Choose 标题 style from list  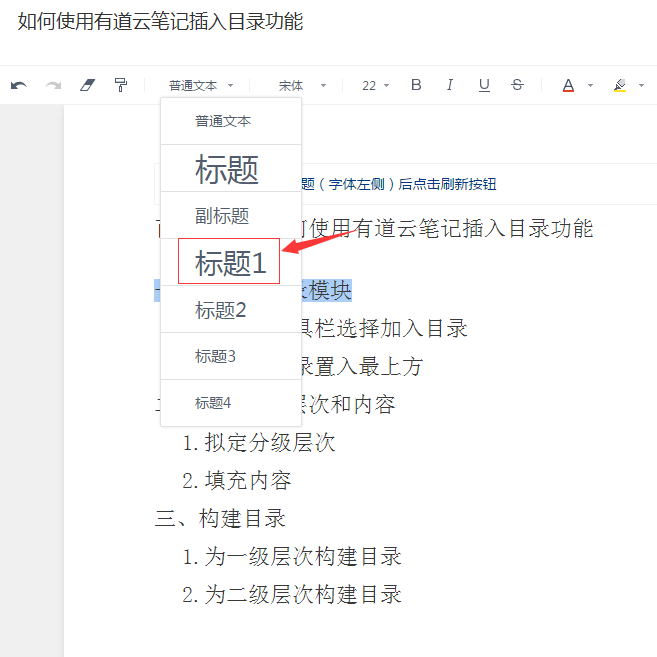231,169
